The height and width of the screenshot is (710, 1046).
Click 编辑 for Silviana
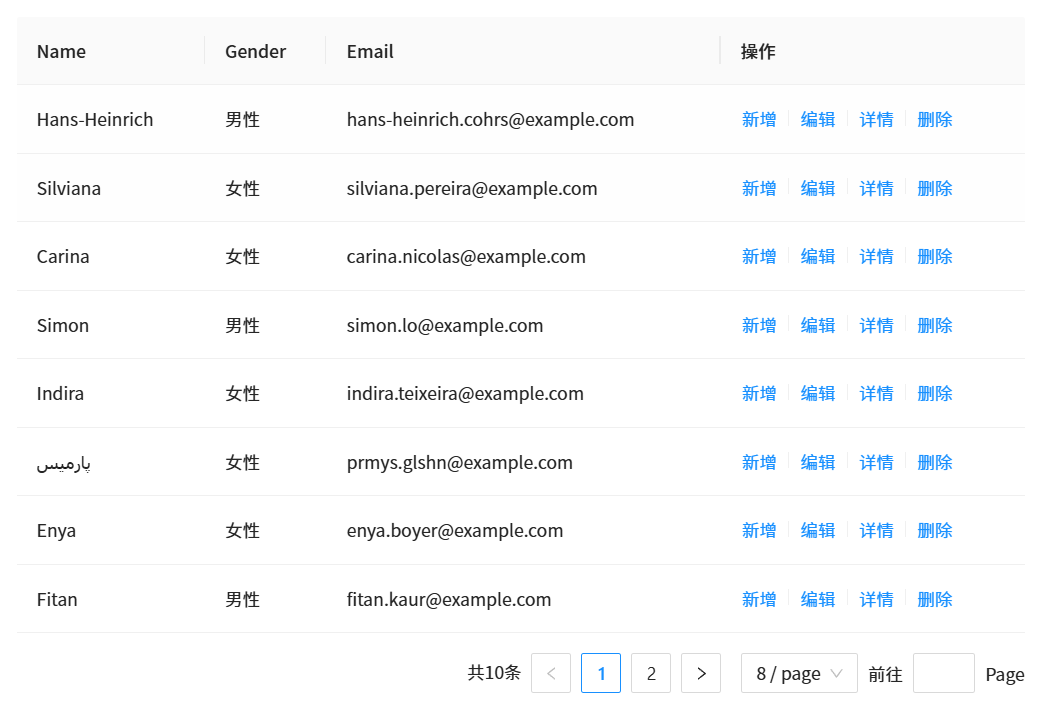(x=817, y=188)
